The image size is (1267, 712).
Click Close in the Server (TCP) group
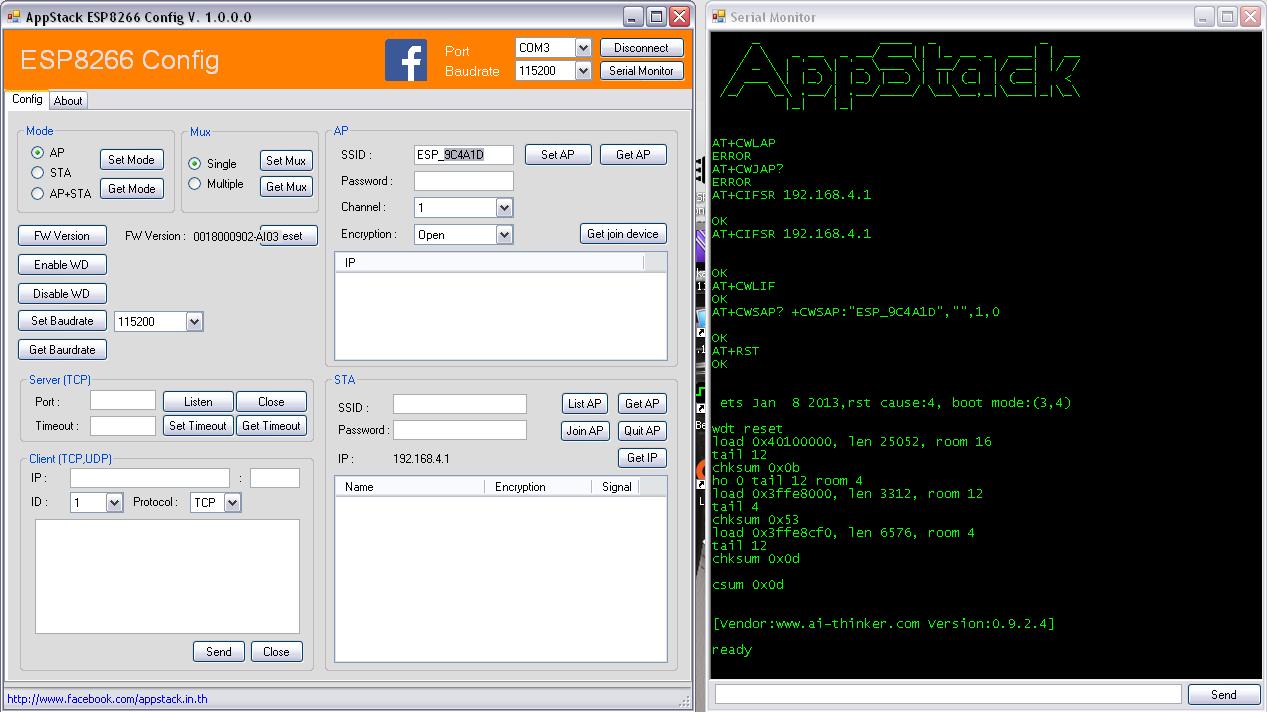271,402
